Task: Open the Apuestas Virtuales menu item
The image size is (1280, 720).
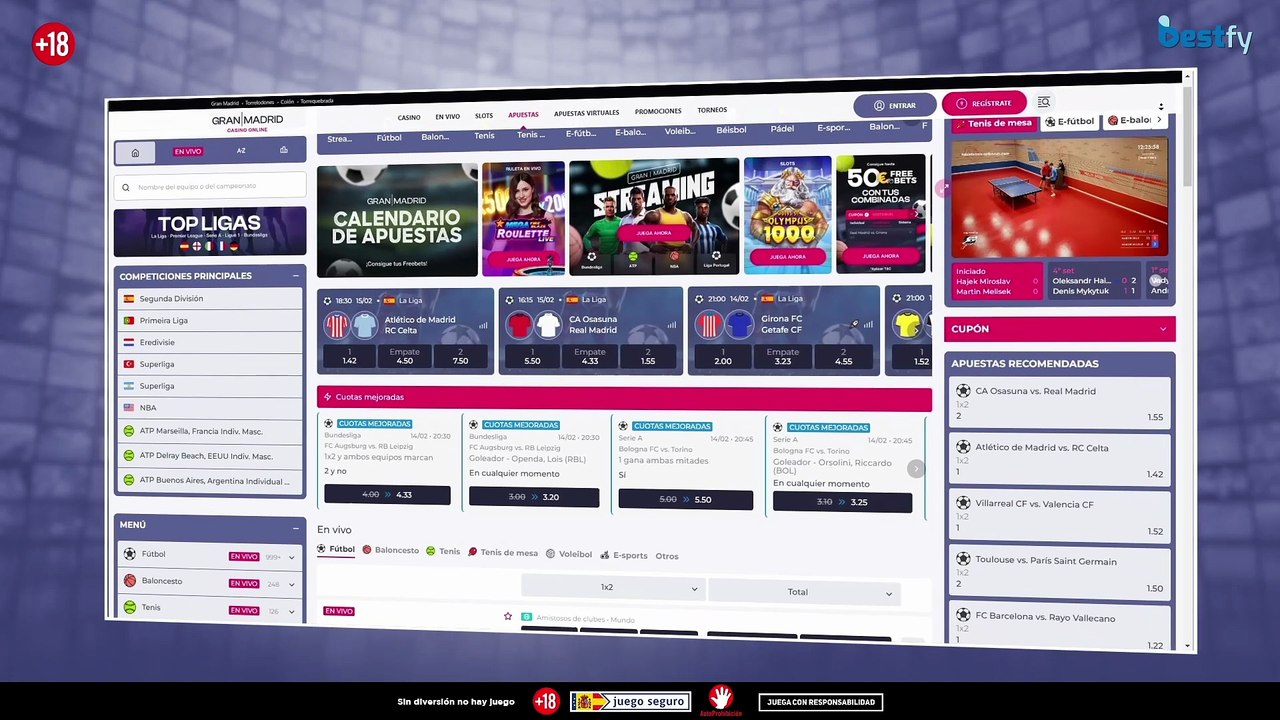Action: click(586, 113)
